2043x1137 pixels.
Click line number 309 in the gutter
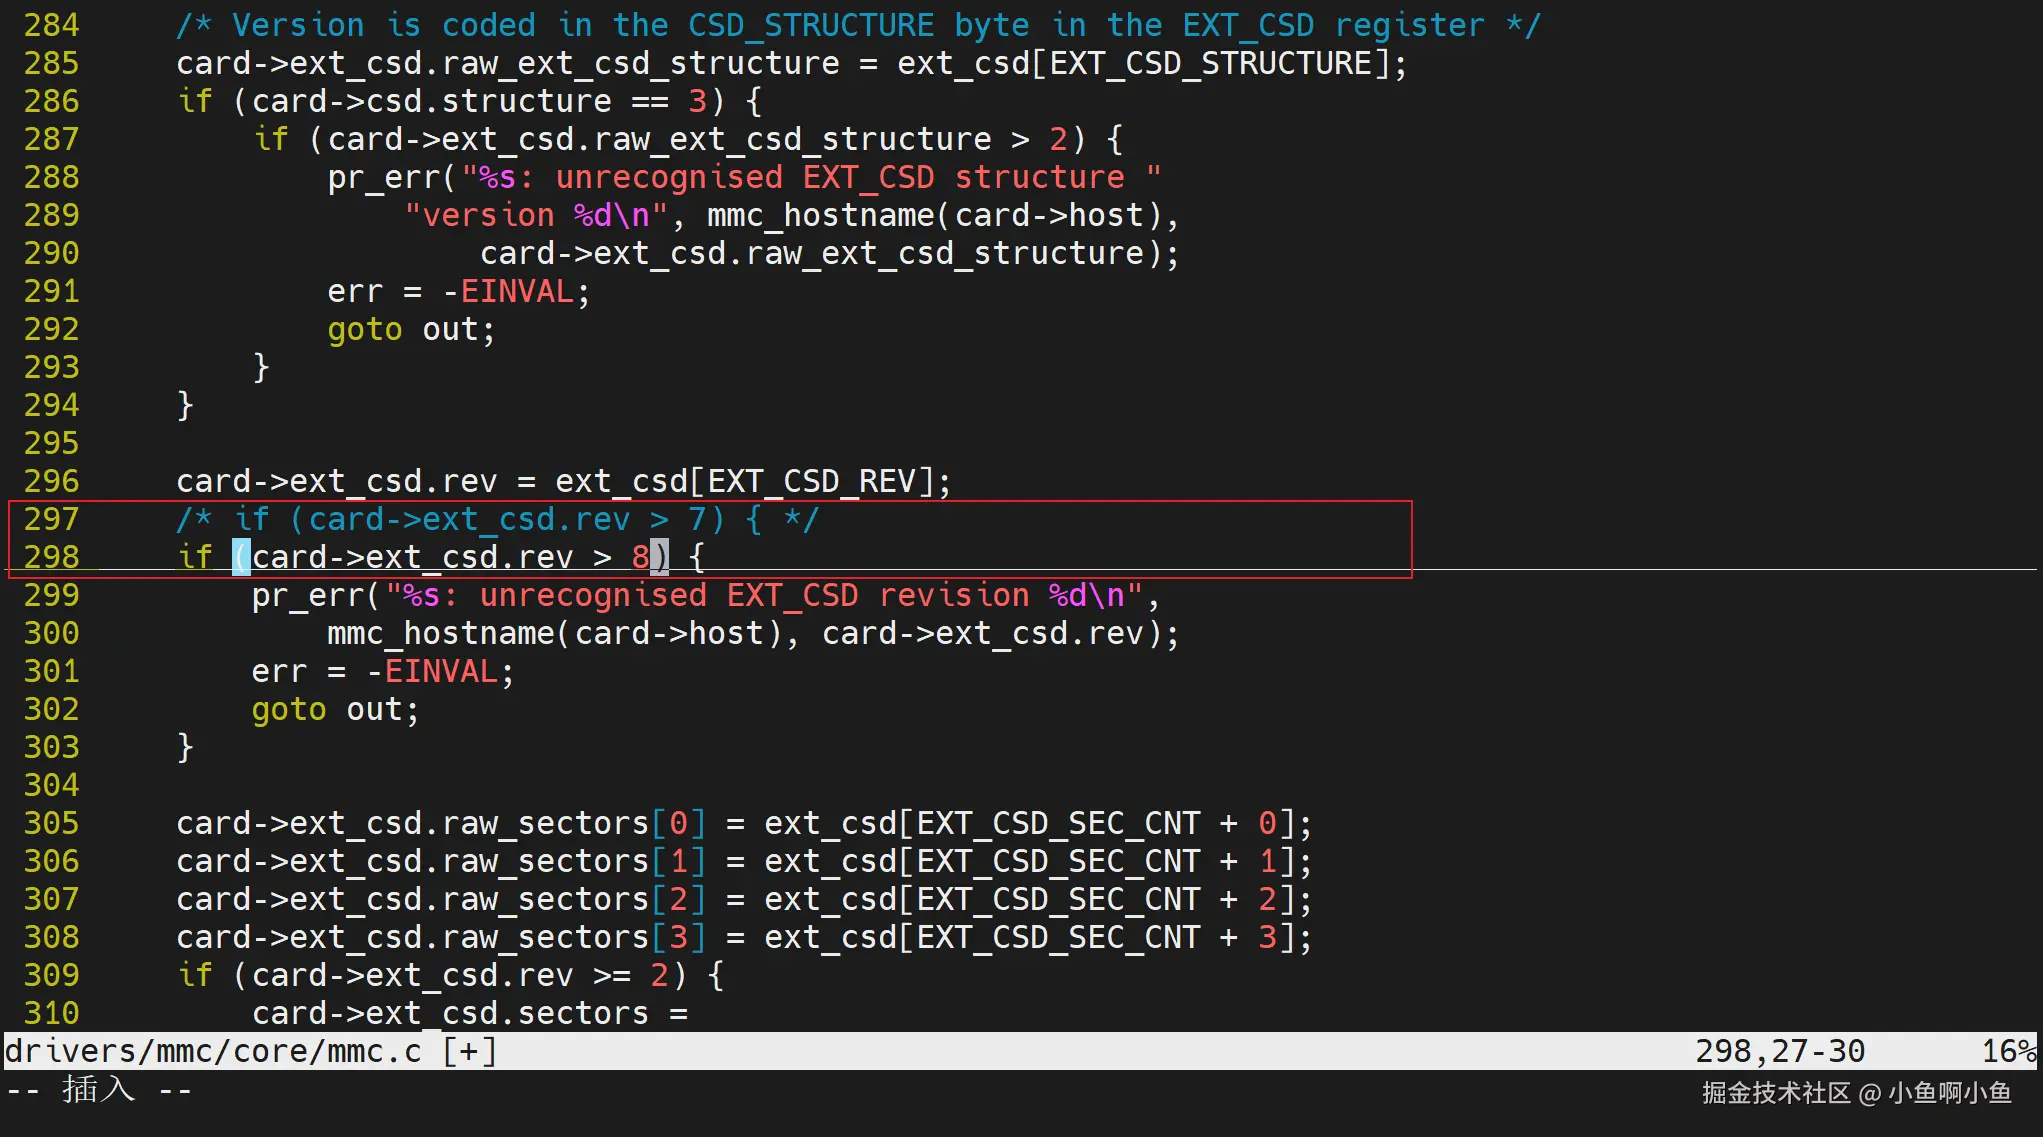[51, 975]
